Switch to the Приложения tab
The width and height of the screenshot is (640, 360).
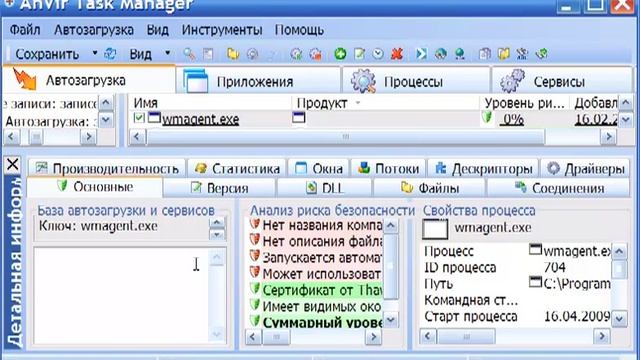pos(258,81)
